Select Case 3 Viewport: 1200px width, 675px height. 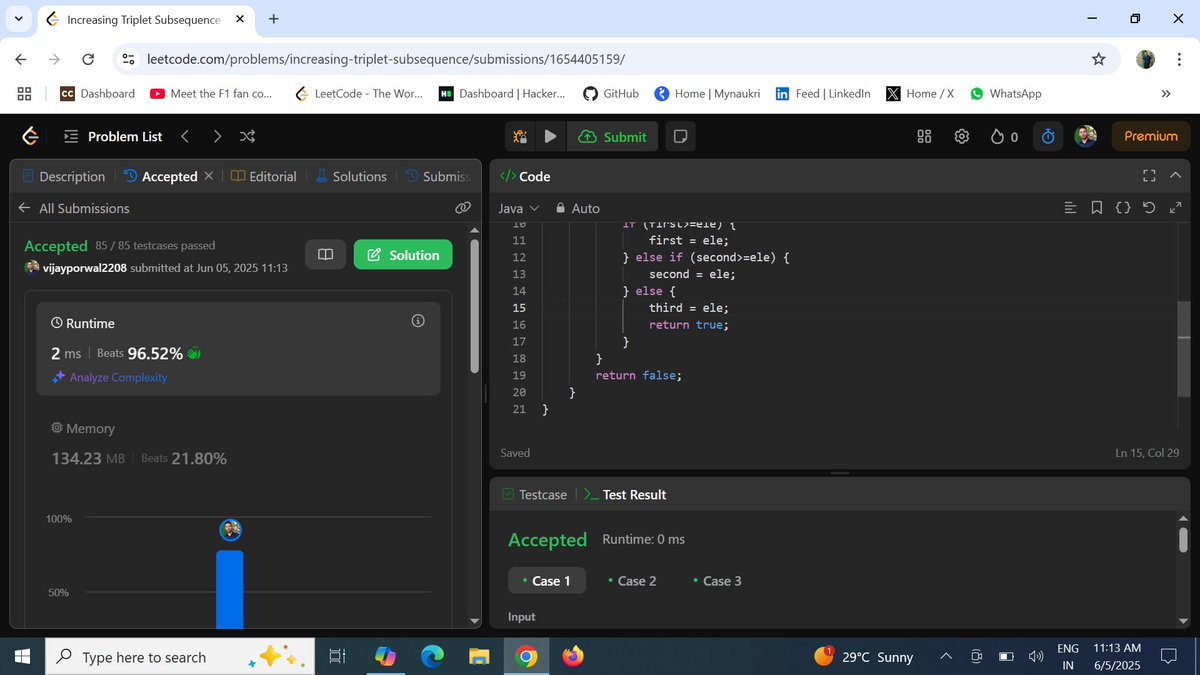coord(717,581)
